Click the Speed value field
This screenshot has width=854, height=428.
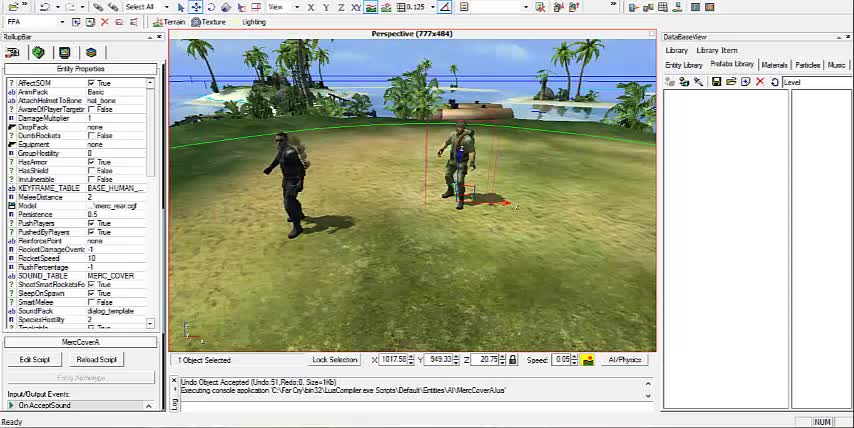coord(562,360)
